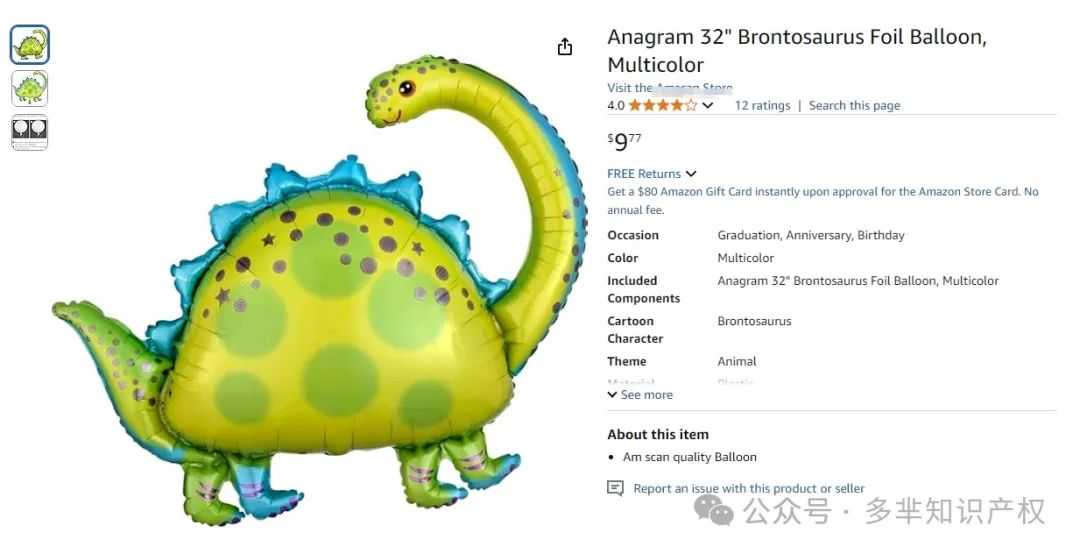Click the four-star rating stars
The image size is (1080, 554).
pos(663,105)
